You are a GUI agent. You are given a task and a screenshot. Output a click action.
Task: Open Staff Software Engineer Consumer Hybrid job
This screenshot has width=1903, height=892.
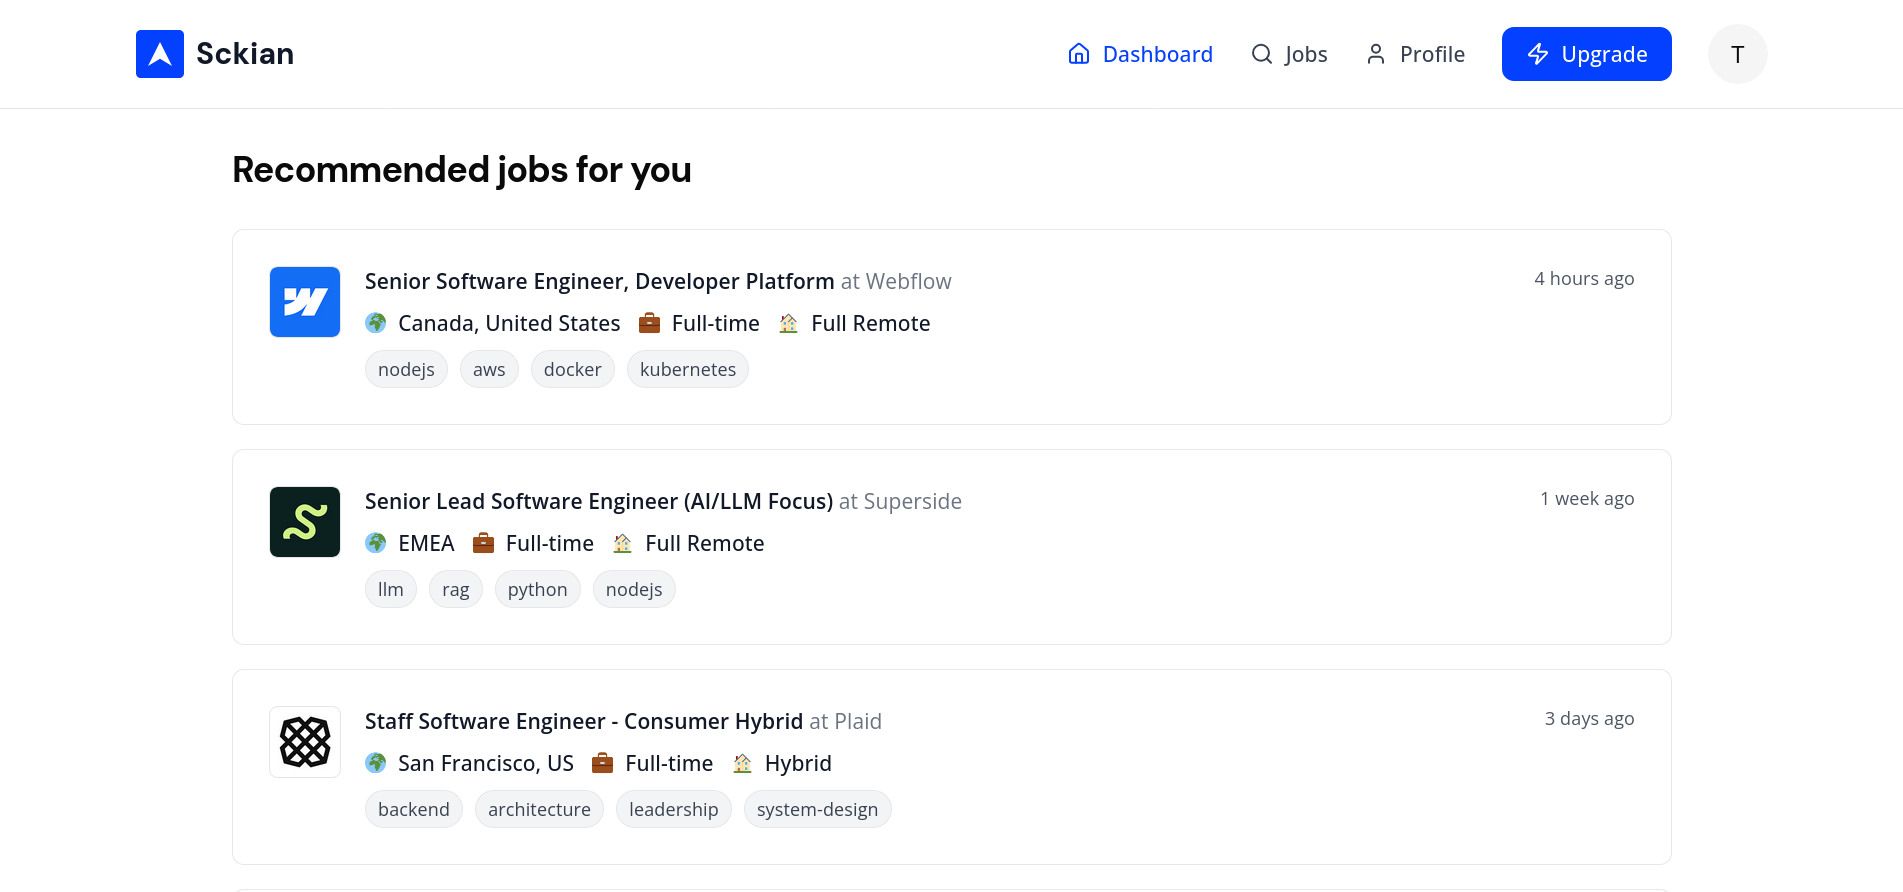point(584,721)
